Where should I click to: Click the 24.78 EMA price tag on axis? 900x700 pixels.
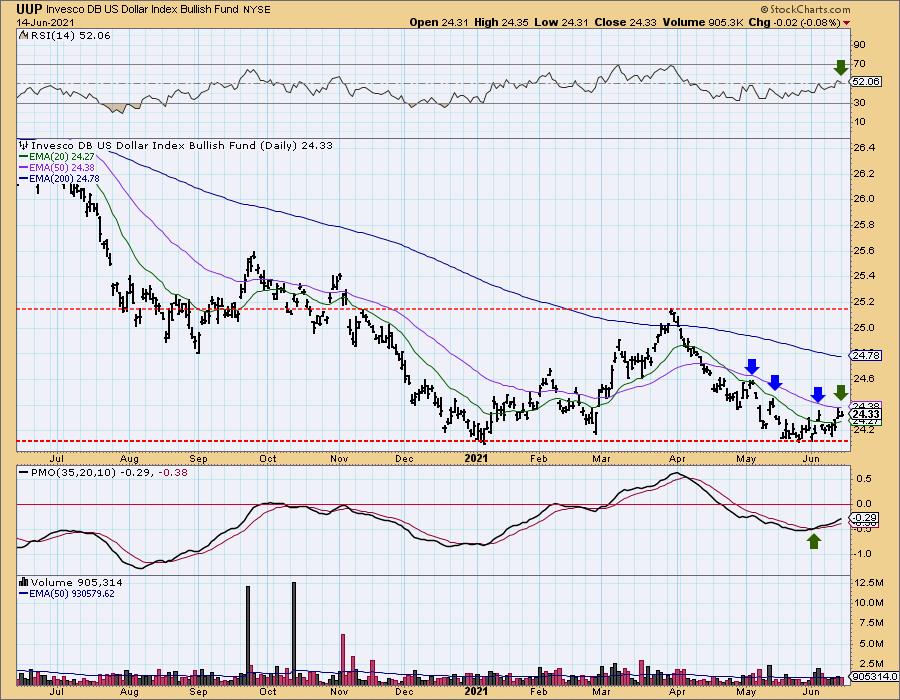click(x=866, y=356)
